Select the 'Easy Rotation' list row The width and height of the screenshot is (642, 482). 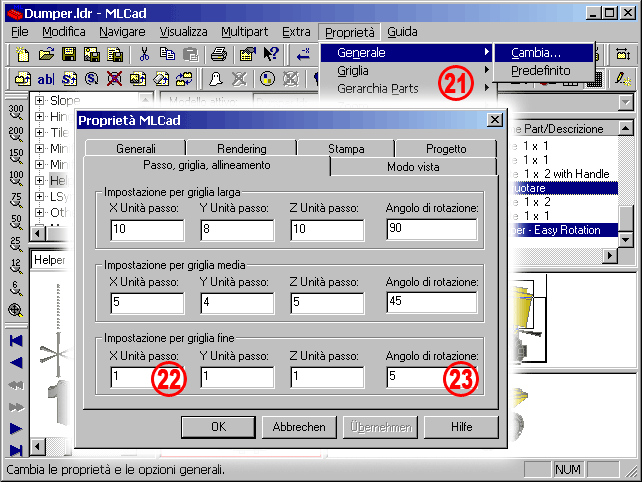(564, 230)
